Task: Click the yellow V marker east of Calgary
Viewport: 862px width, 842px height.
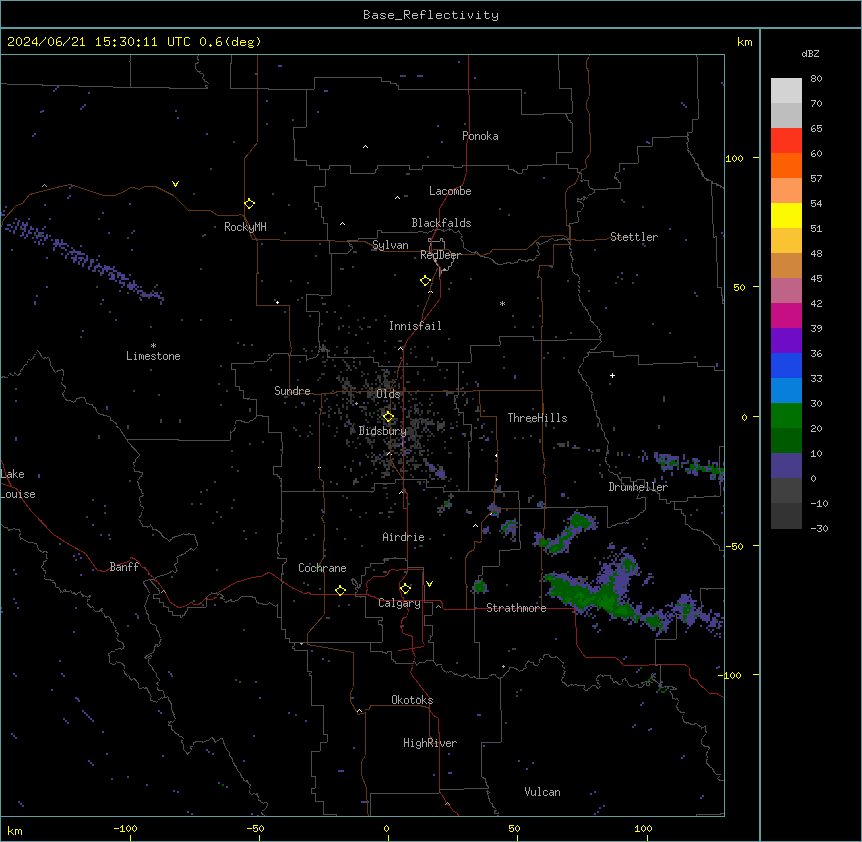Action: 429,584
